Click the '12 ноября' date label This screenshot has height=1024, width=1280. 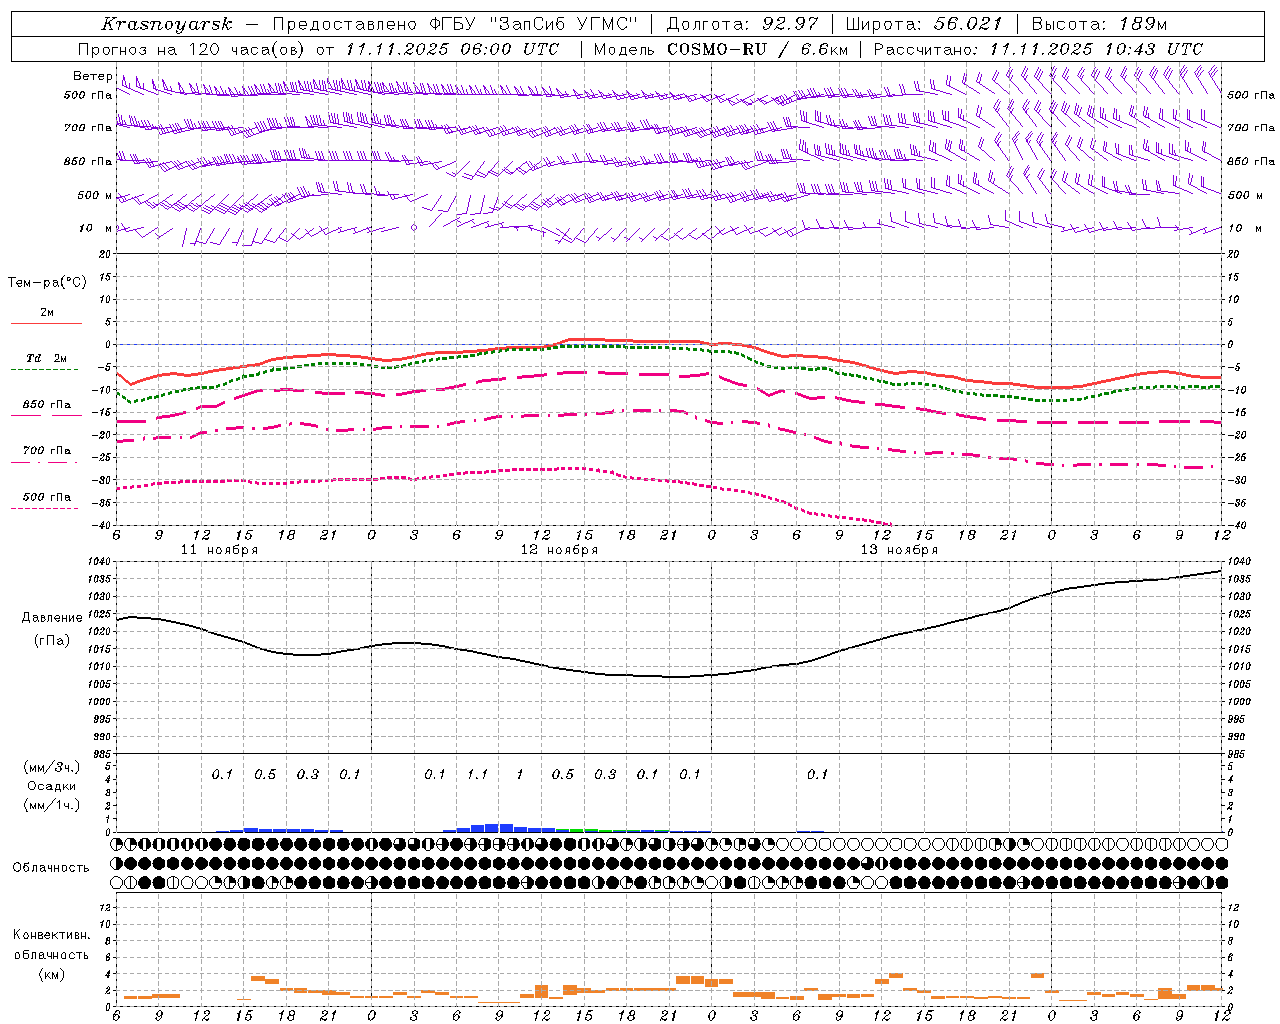pos(559,550)
